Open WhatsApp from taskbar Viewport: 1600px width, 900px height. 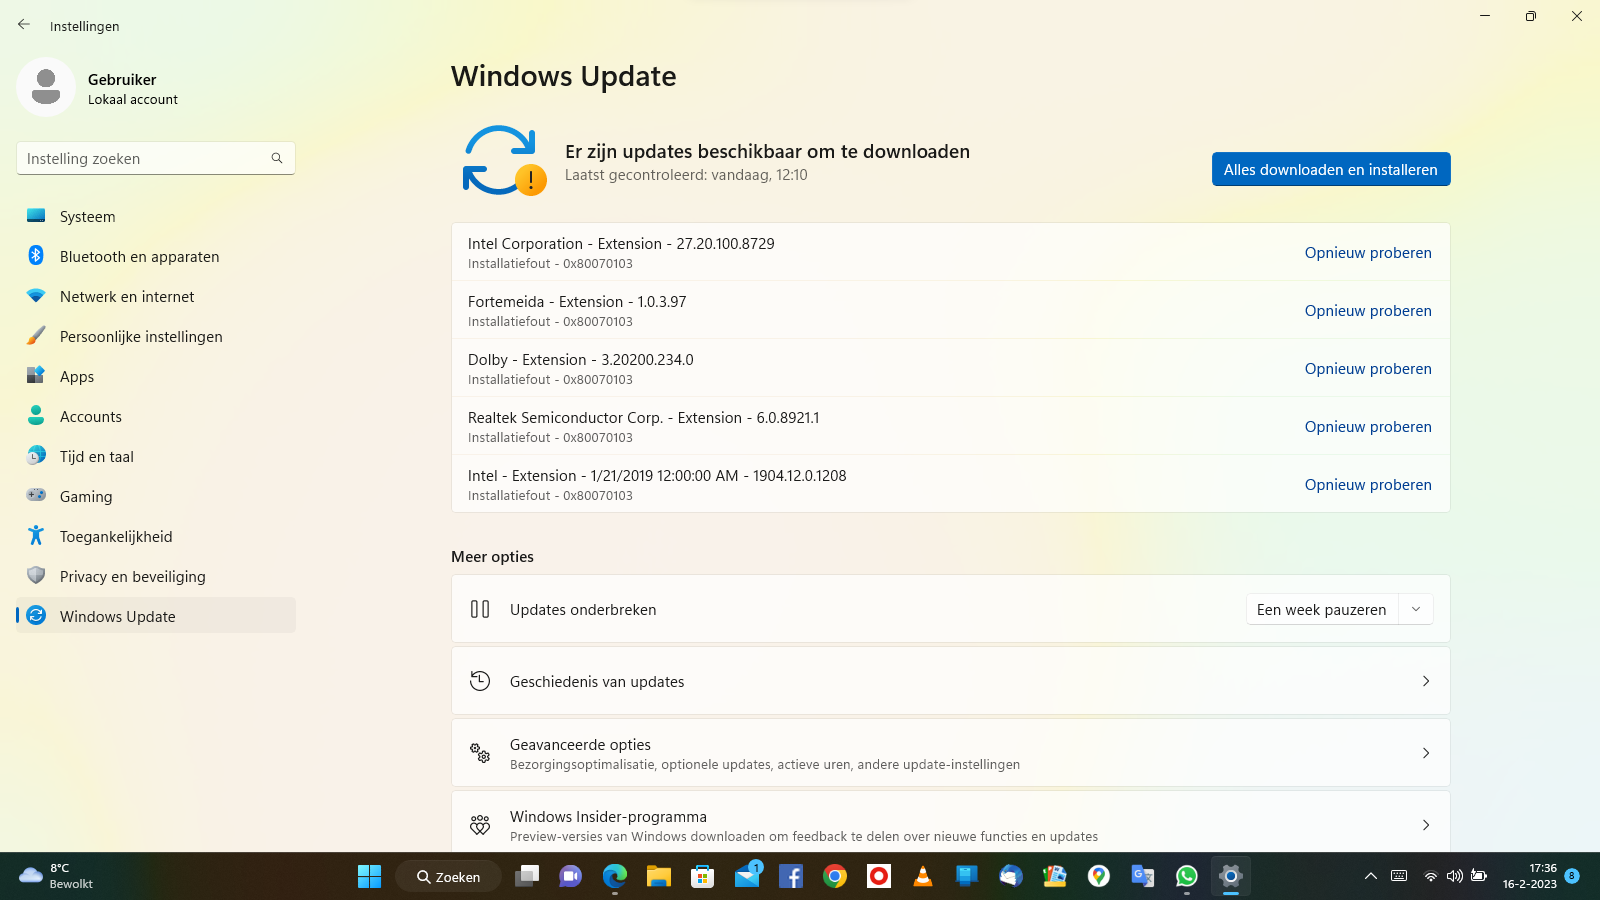point(1187,877)
